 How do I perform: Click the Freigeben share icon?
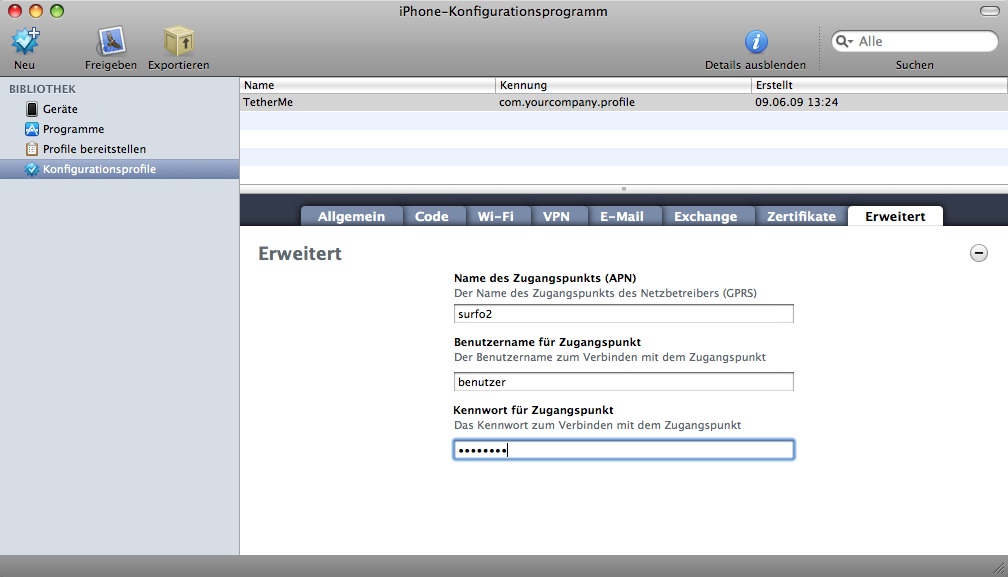tap(110, 42)
